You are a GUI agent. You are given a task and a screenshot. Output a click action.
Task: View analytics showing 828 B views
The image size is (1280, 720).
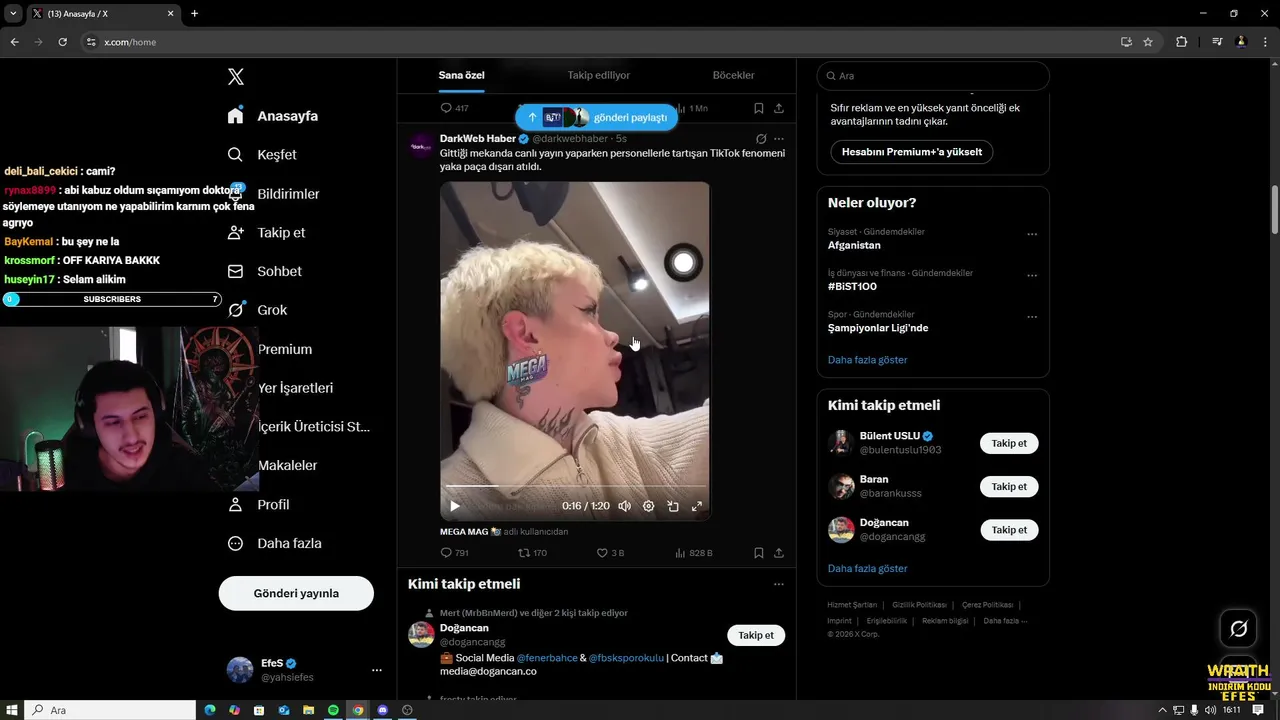(694, 552)
